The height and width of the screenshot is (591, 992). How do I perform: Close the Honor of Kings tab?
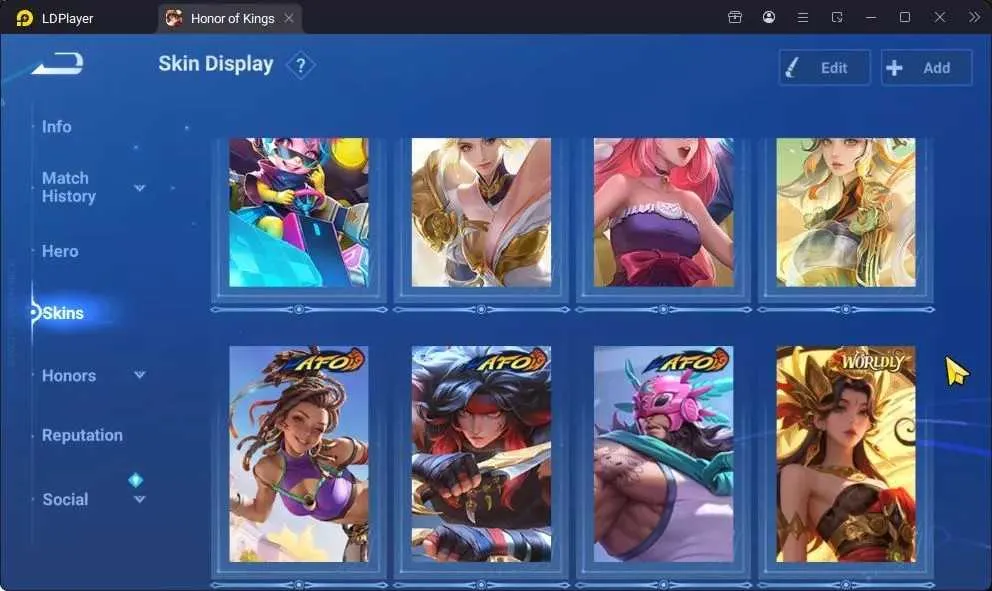pyautogui.click(x=289, y=18)
